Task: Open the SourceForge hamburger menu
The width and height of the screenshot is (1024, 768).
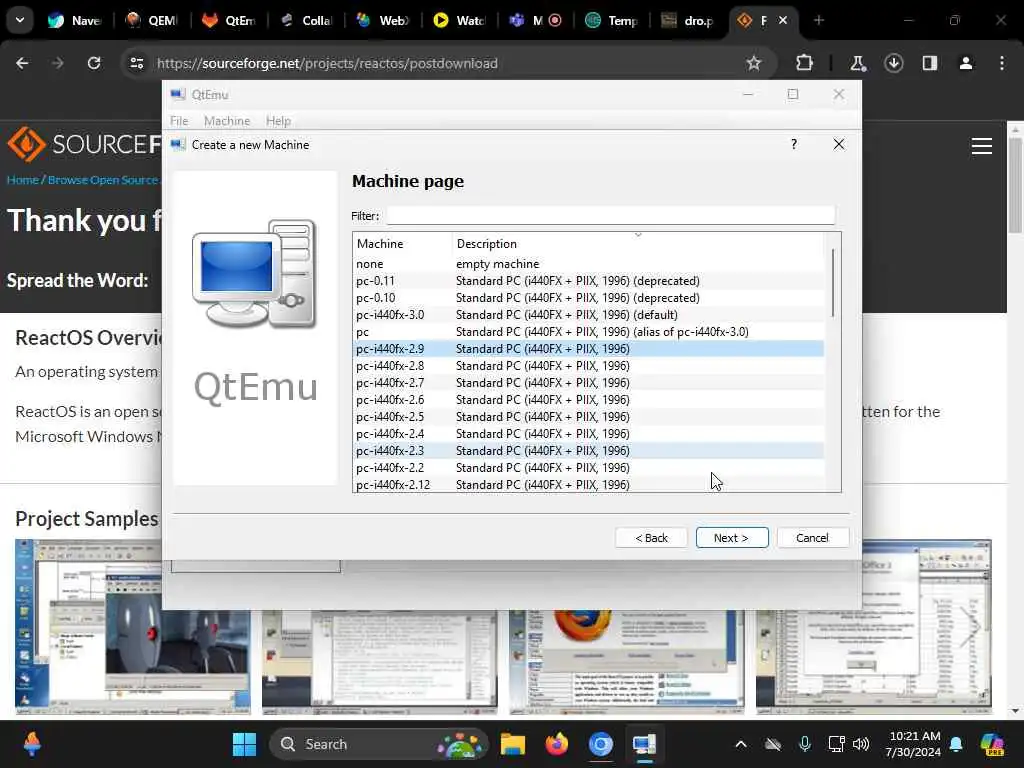Action: [x=982, y=146]
